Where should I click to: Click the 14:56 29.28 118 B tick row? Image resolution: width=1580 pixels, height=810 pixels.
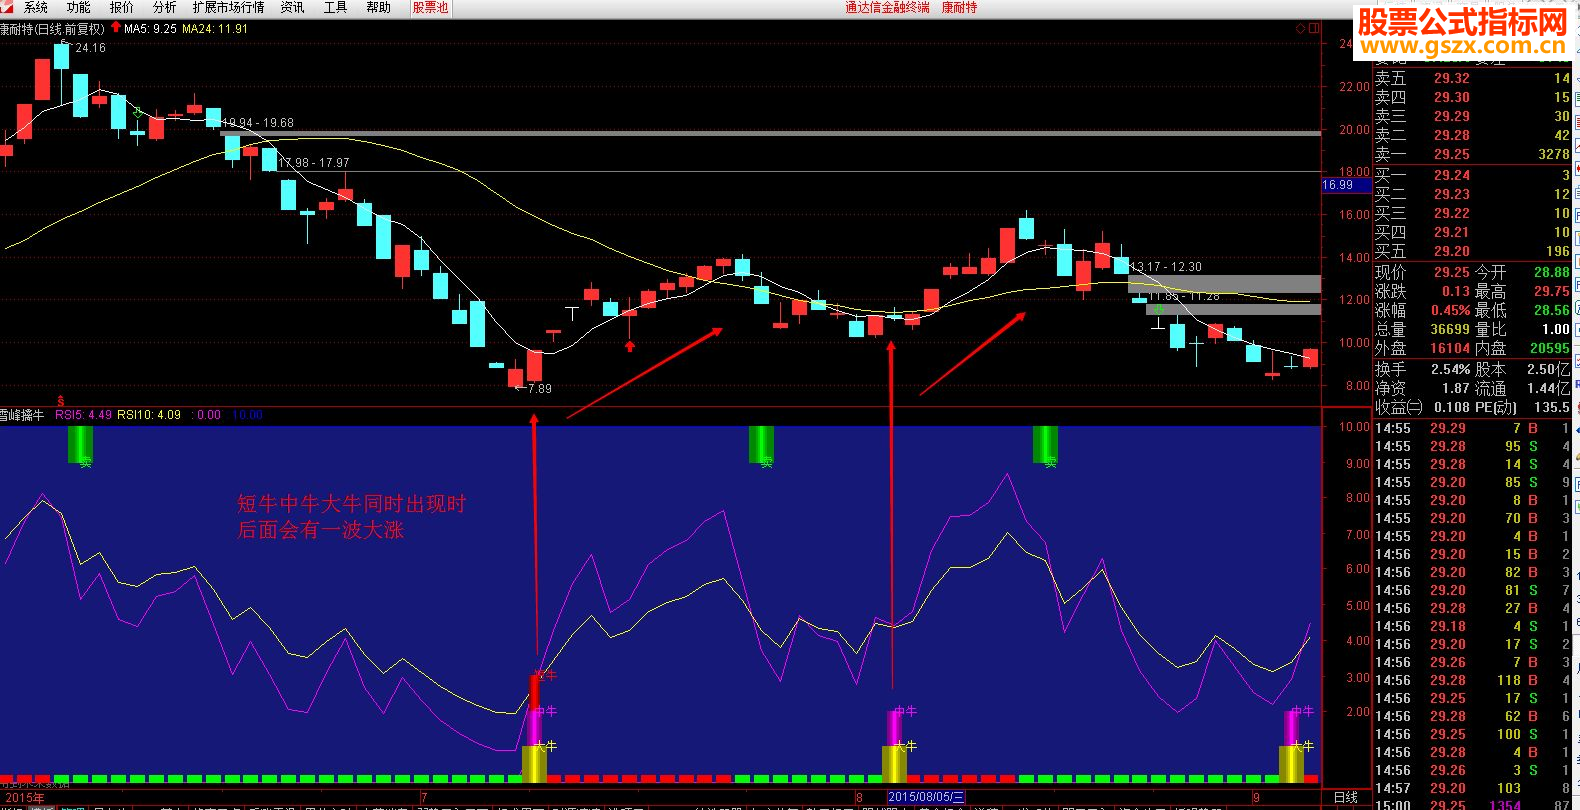point(1473,680)
